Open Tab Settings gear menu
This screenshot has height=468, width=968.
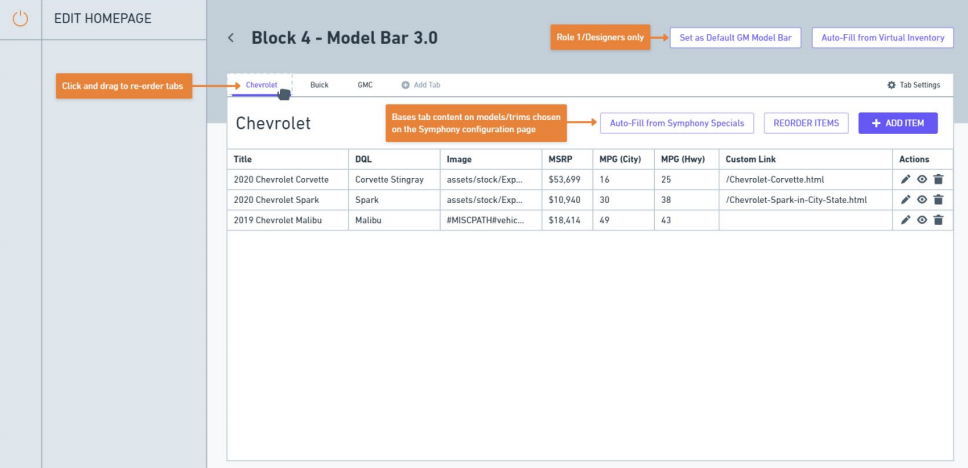click(913, 85)
